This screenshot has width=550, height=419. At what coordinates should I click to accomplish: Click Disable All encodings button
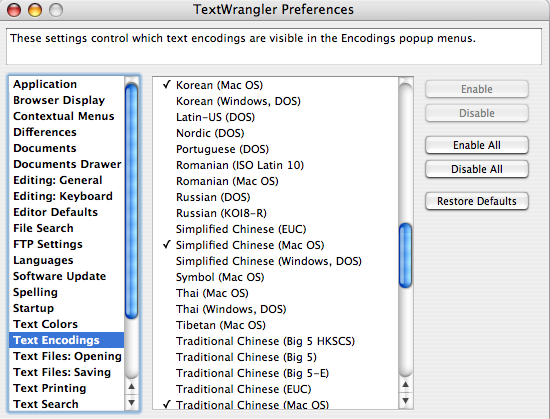pyautogui.click(x=477, y=169)
